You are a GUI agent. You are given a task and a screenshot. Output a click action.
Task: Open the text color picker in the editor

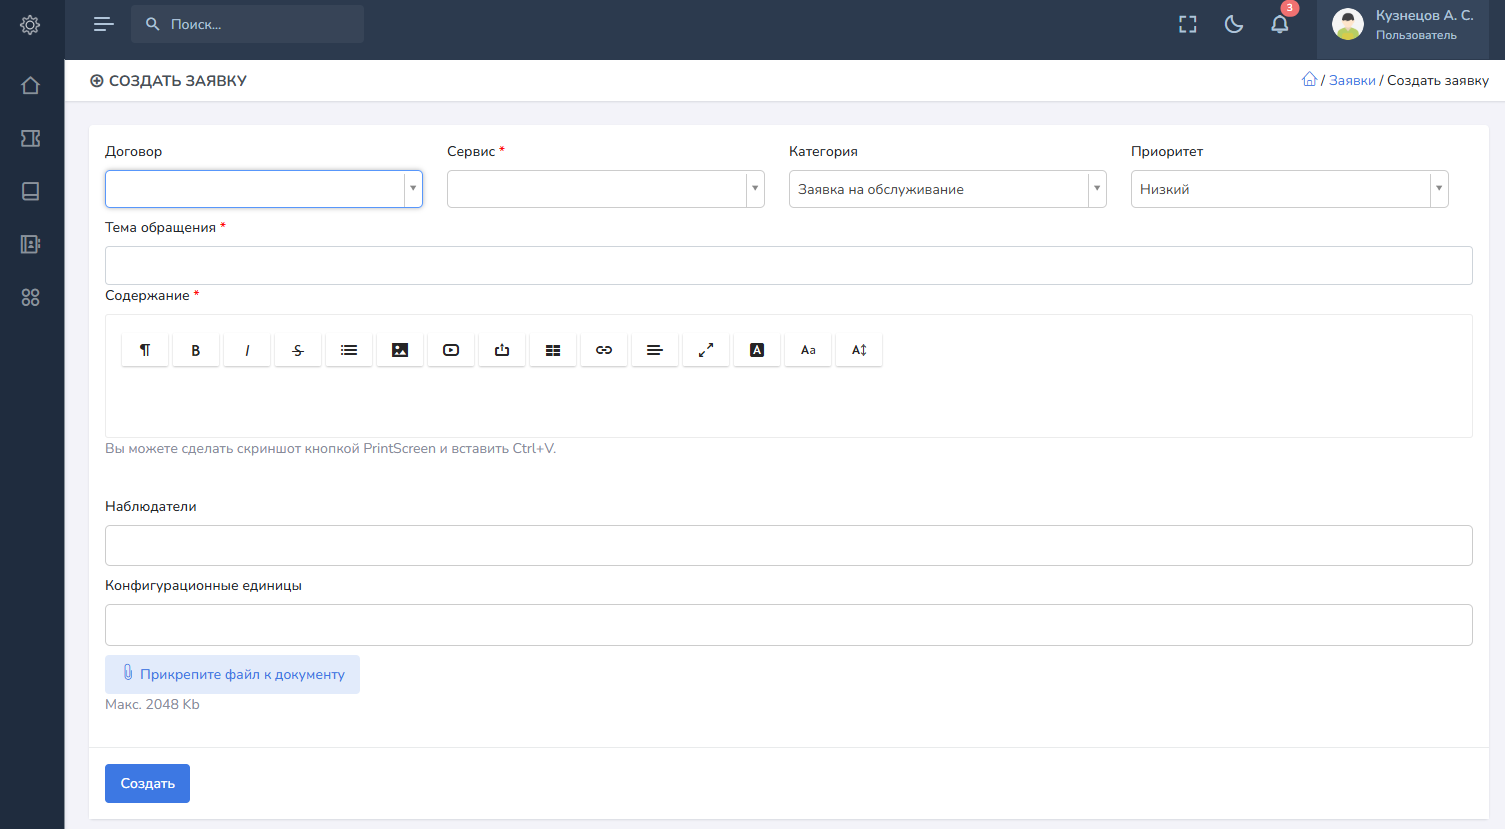tap(757, 350)
